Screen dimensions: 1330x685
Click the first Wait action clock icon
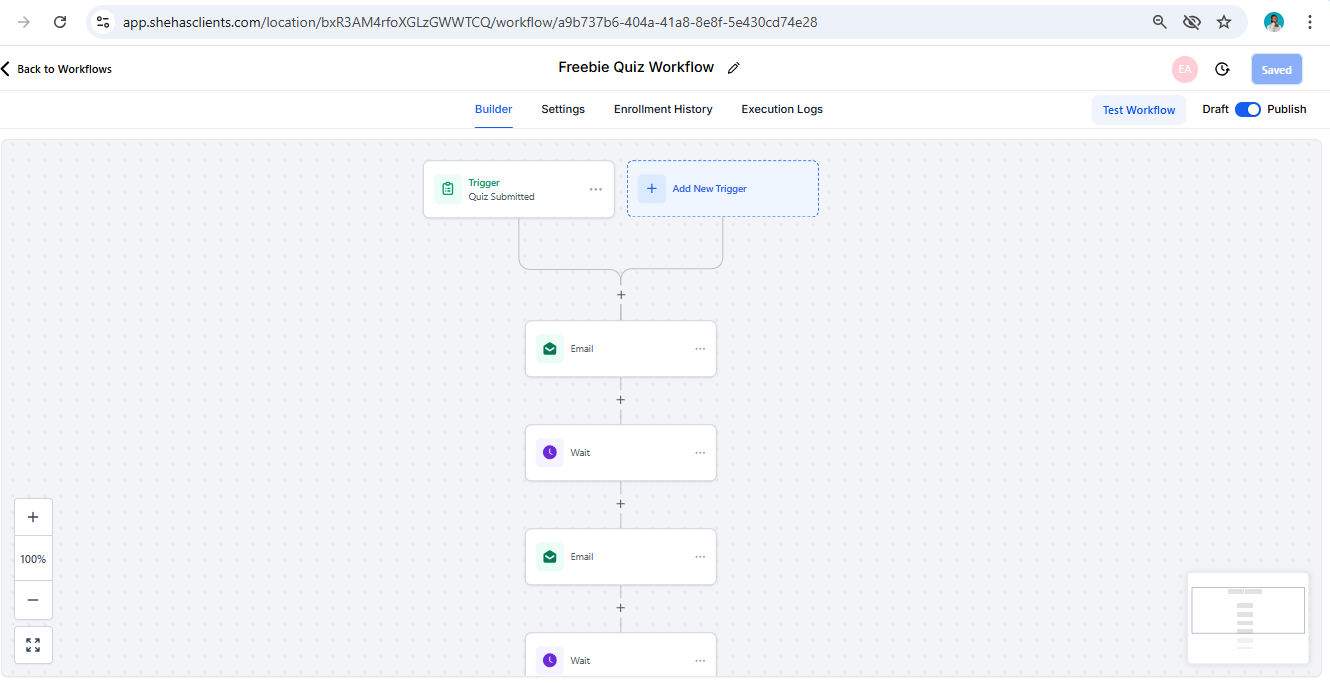550,453
